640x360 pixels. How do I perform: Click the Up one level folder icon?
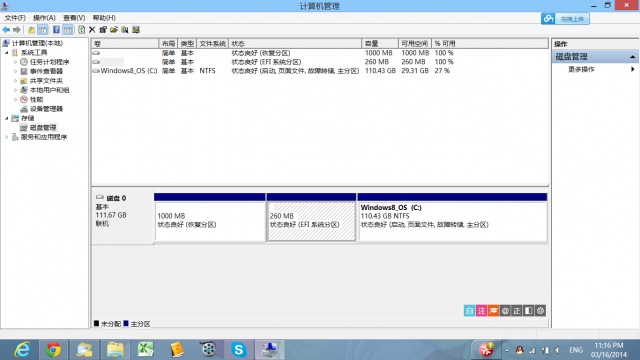[x=31, y=30]
